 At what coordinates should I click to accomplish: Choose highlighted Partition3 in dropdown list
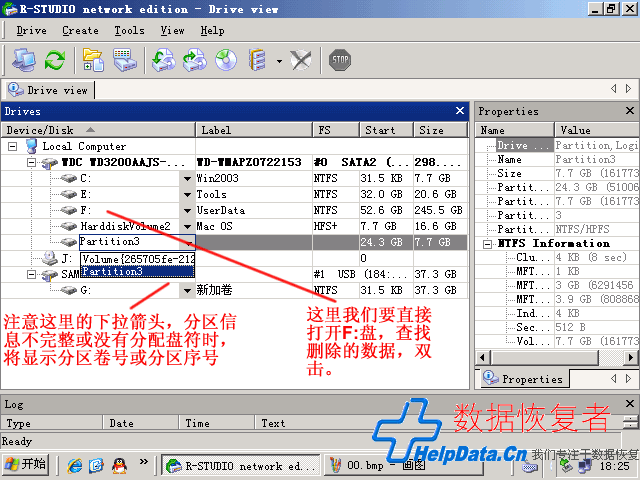138,271
